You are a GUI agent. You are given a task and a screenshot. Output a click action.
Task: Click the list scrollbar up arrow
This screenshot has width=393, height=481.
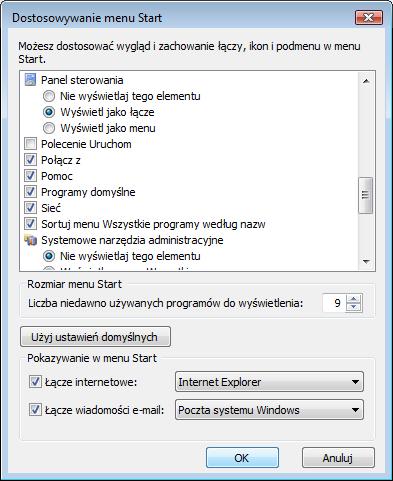point(366,81)
